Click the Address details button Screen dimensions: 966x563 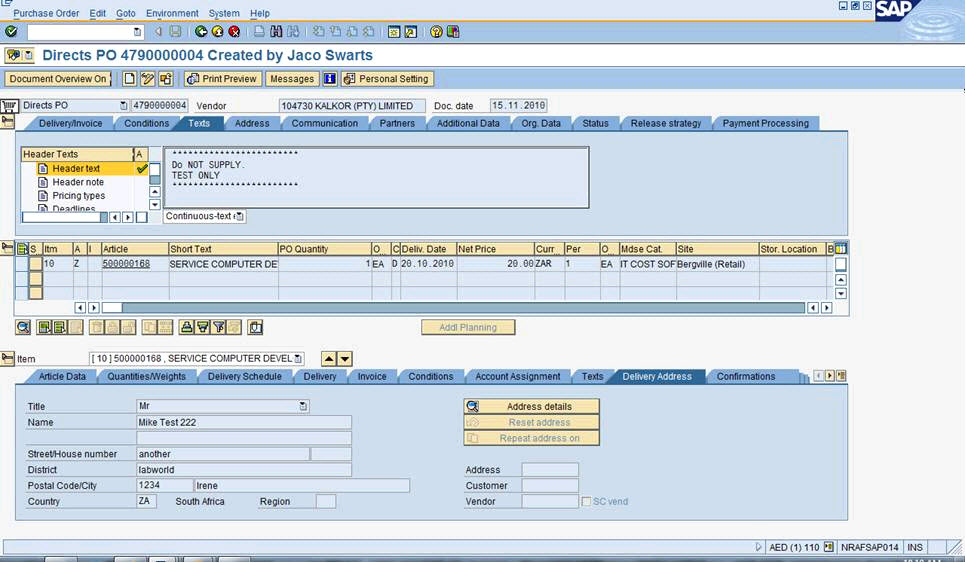click(x=531, y=407)
